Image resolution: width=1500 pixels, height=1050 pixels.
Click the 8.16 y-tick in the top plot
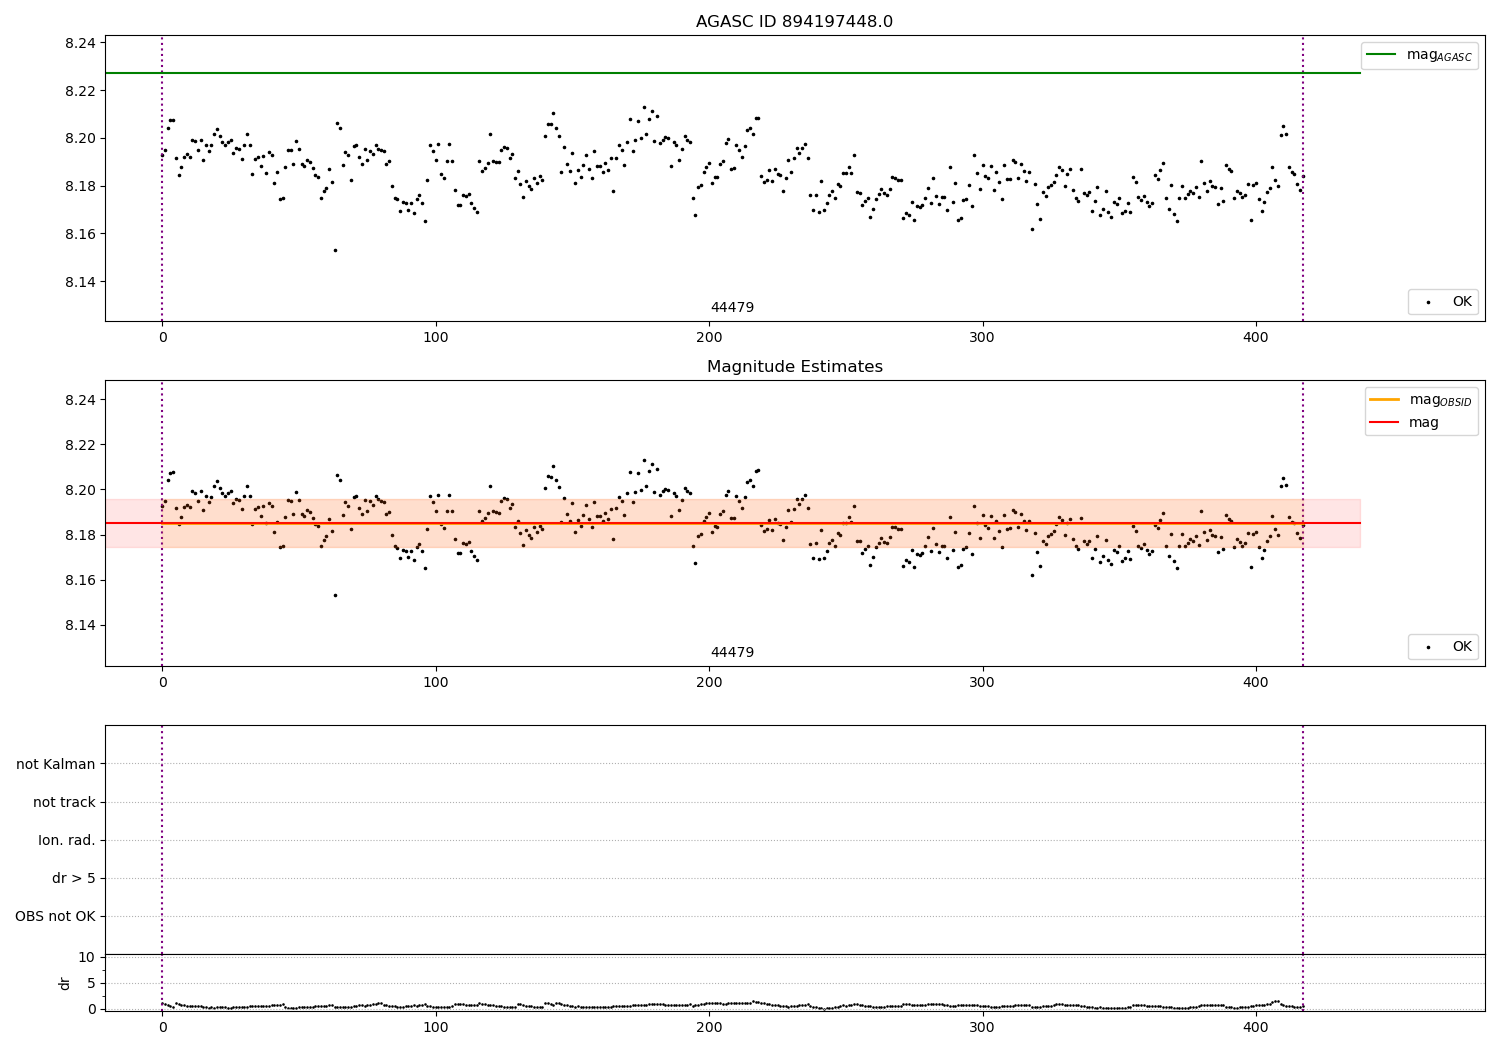tap(81, 234)
